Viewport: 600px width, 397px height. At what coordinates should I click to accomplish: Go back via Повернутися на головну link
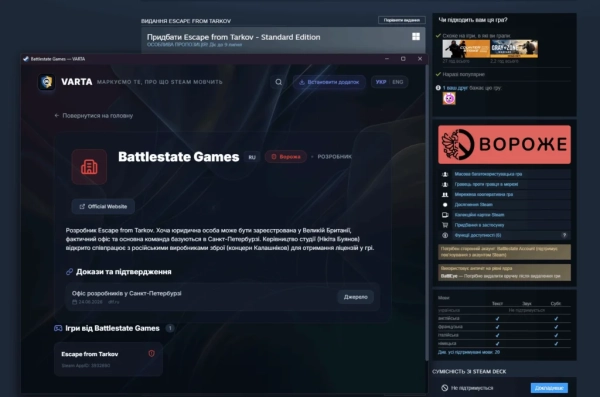click(94, 116)
